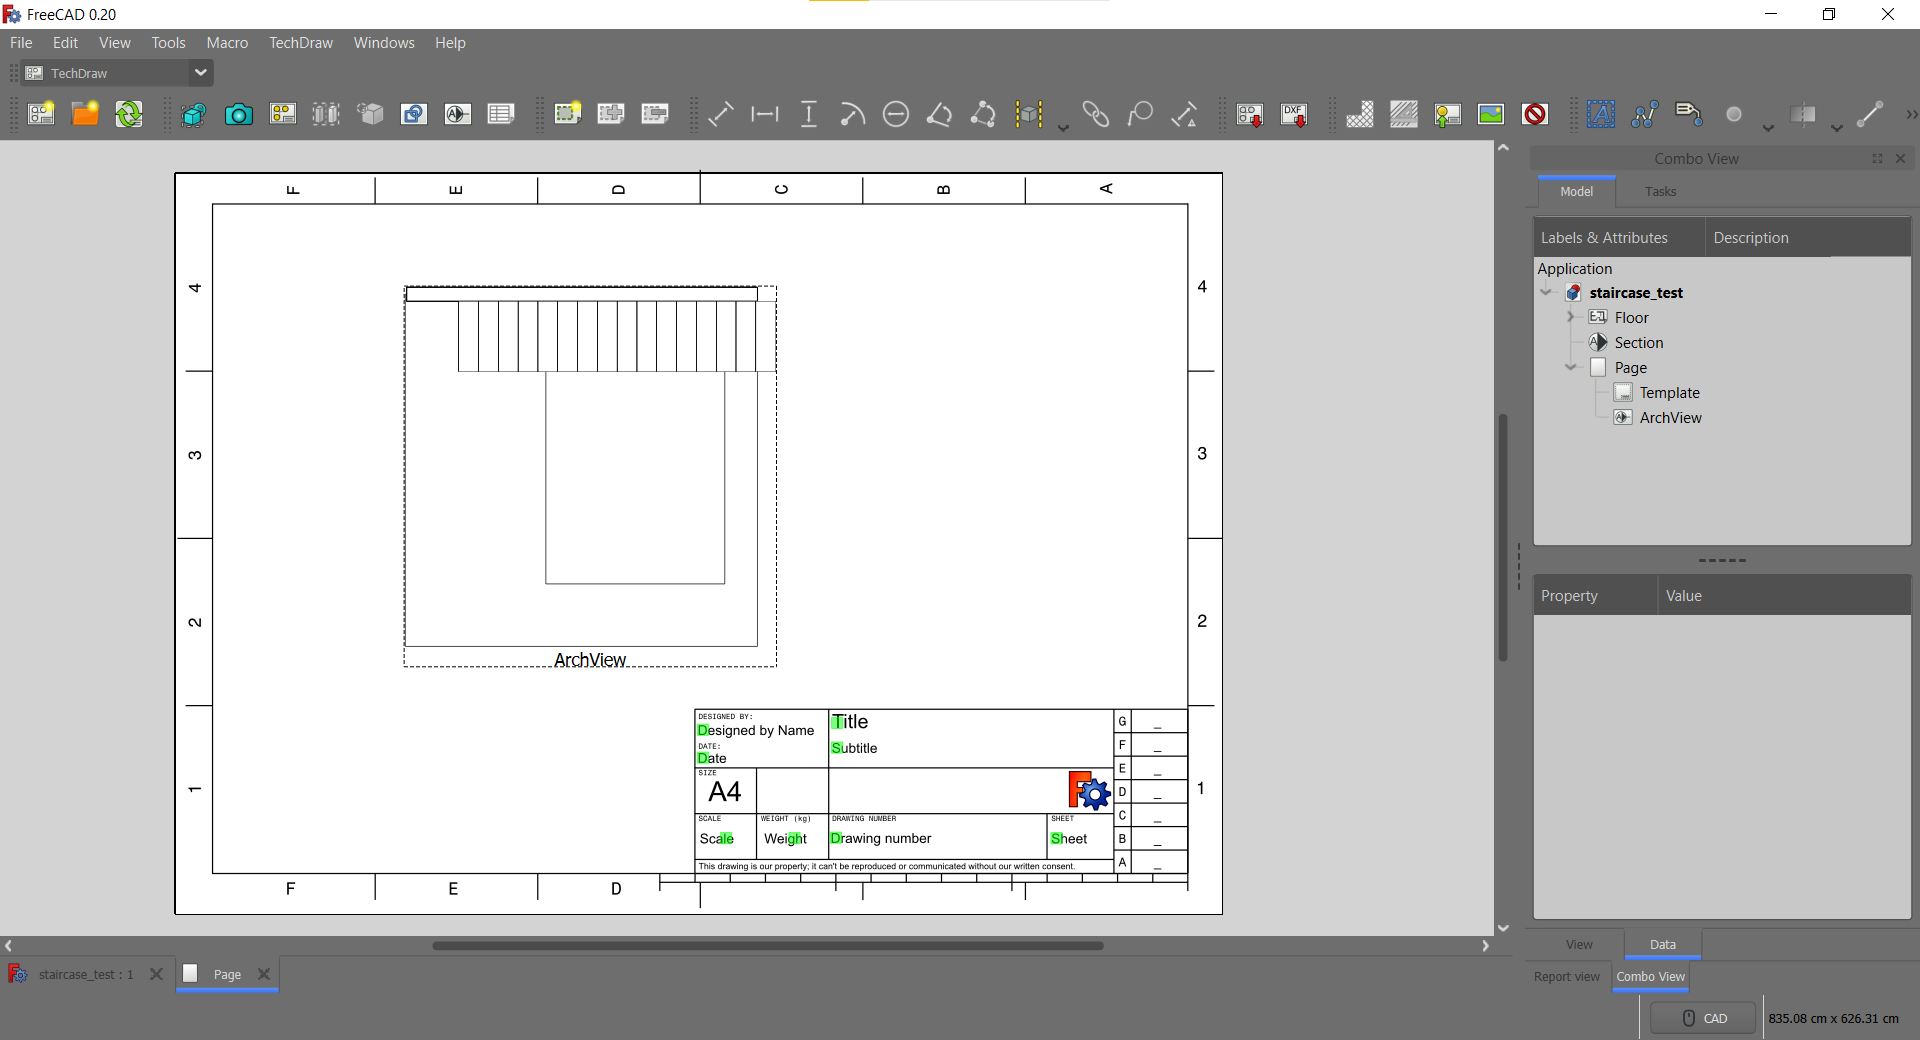Image resolution: width=1920 pixels, height=1040 pixels.
Task: Click the CAD navigation style button
Action: [1704, 1018]
